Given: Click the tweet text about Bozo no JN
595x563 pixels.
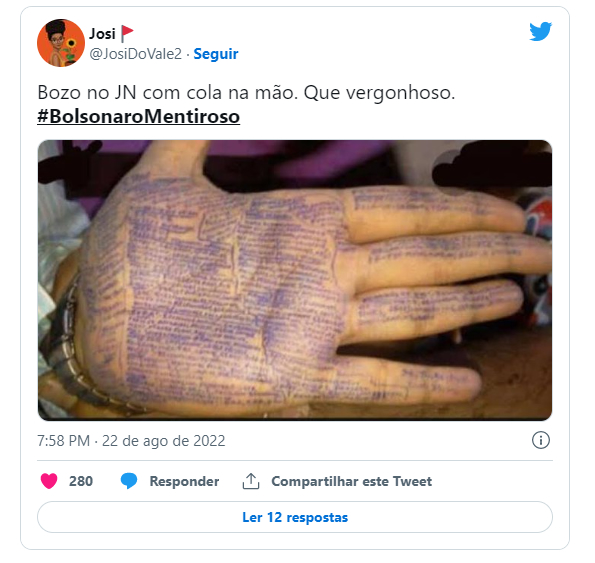Looking at the screenshot, I should tap(246, 92).
